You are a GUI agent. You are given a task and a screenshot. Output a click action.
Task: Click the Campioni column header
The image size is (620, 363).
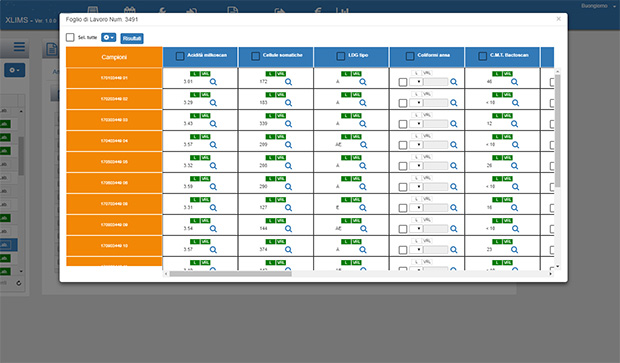point(114,57)
